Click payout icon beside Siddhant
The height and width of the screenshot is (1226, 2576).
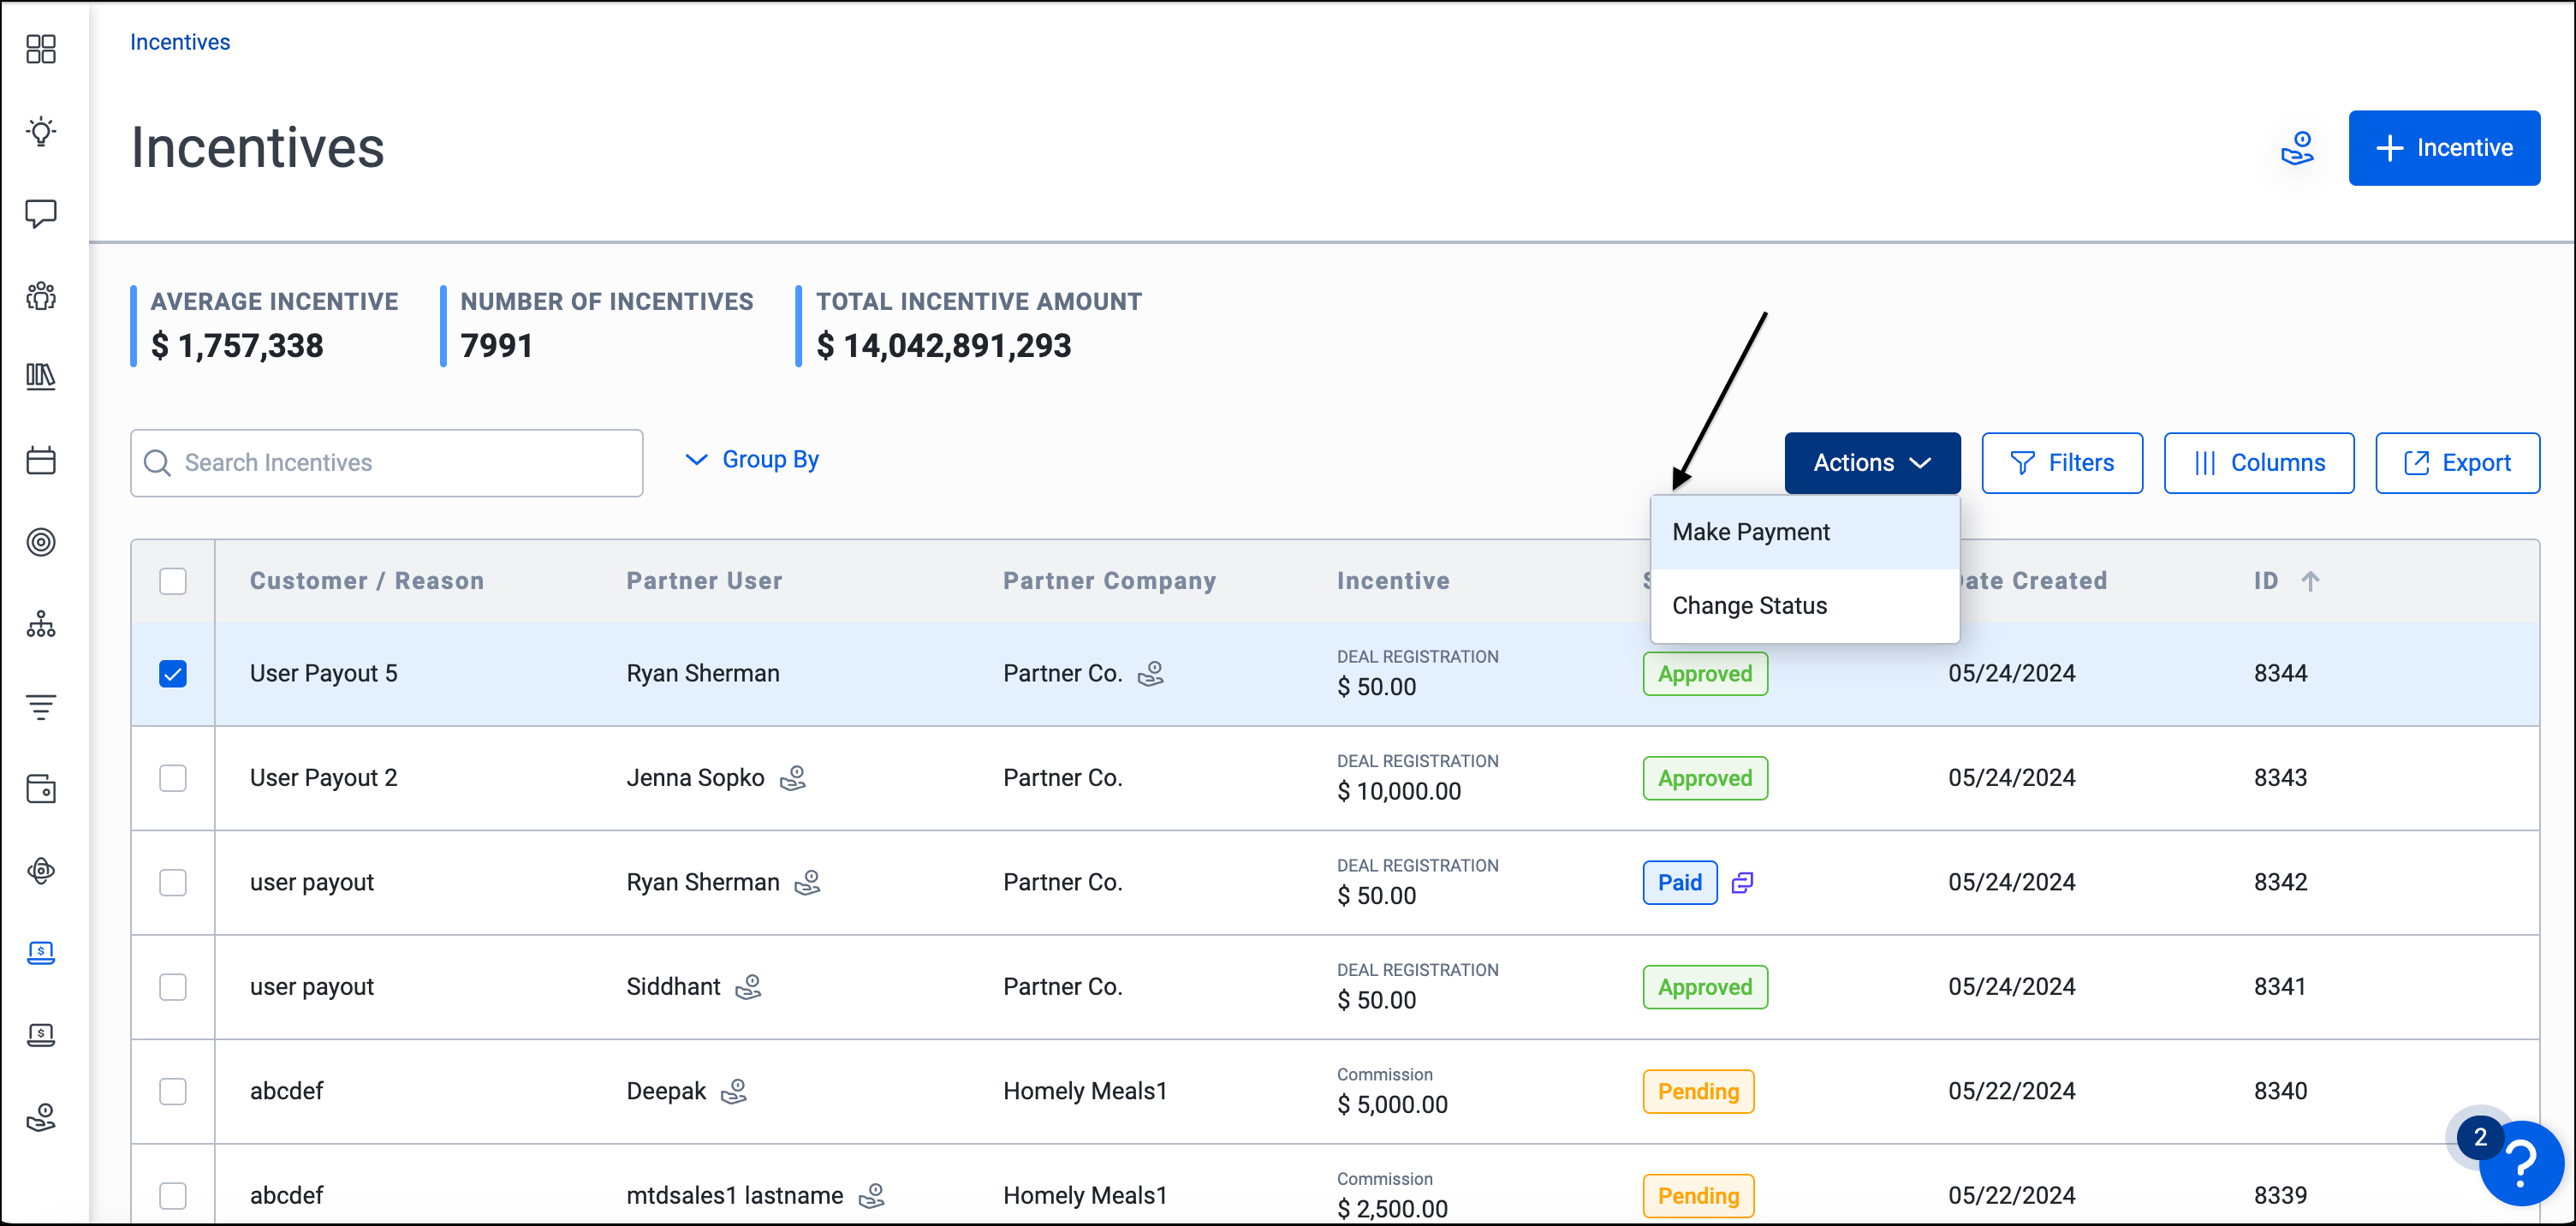748,987
